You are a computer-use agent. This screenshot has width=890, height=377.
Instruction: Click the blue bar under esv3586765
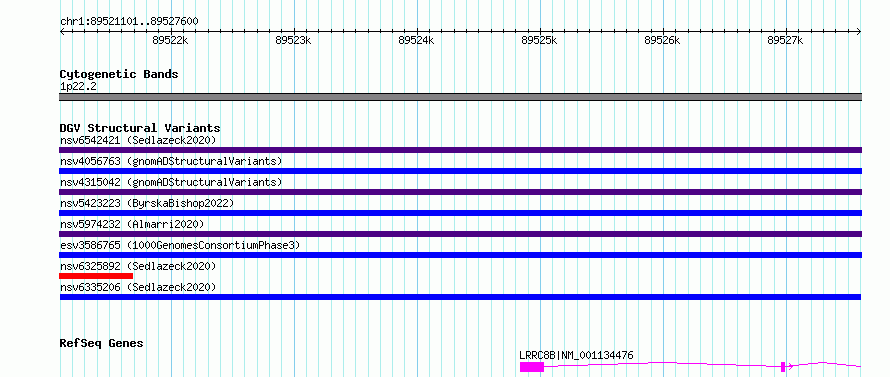[x=460, y=255]
